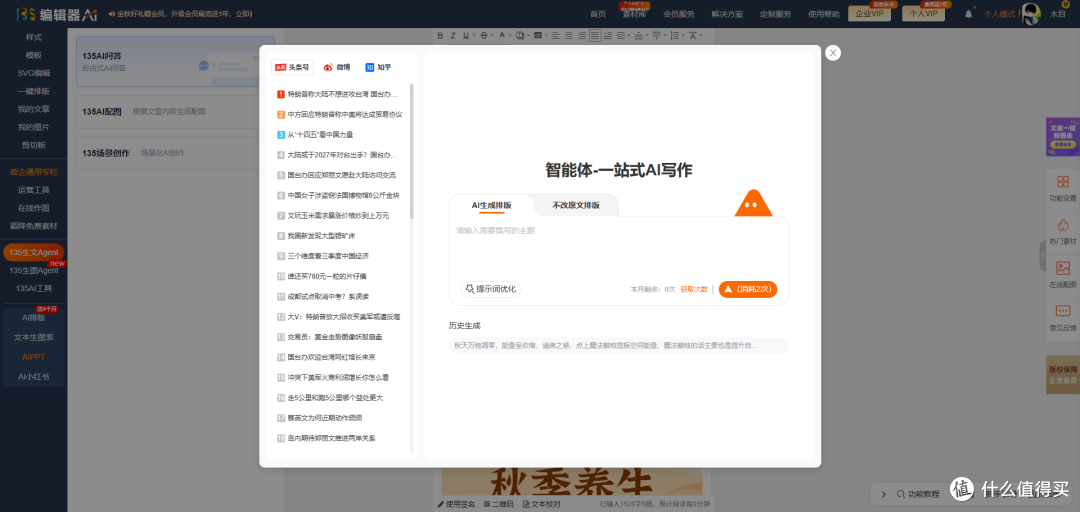Click the Underline icon in editor toolbar
1080x512 pixels.
tap(465, 35)
